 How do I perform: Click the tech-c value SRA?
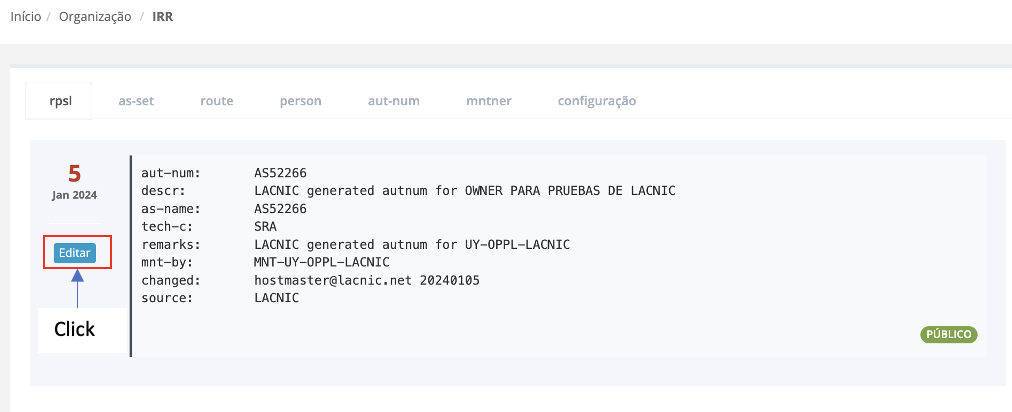[265, 227]
